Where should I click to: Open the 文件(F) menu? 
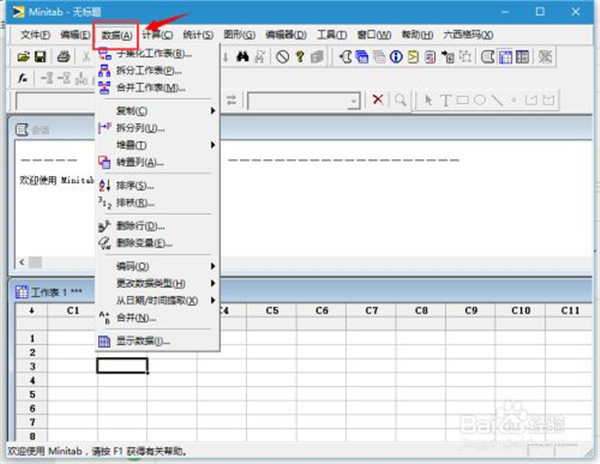click(x=35, y=35)
